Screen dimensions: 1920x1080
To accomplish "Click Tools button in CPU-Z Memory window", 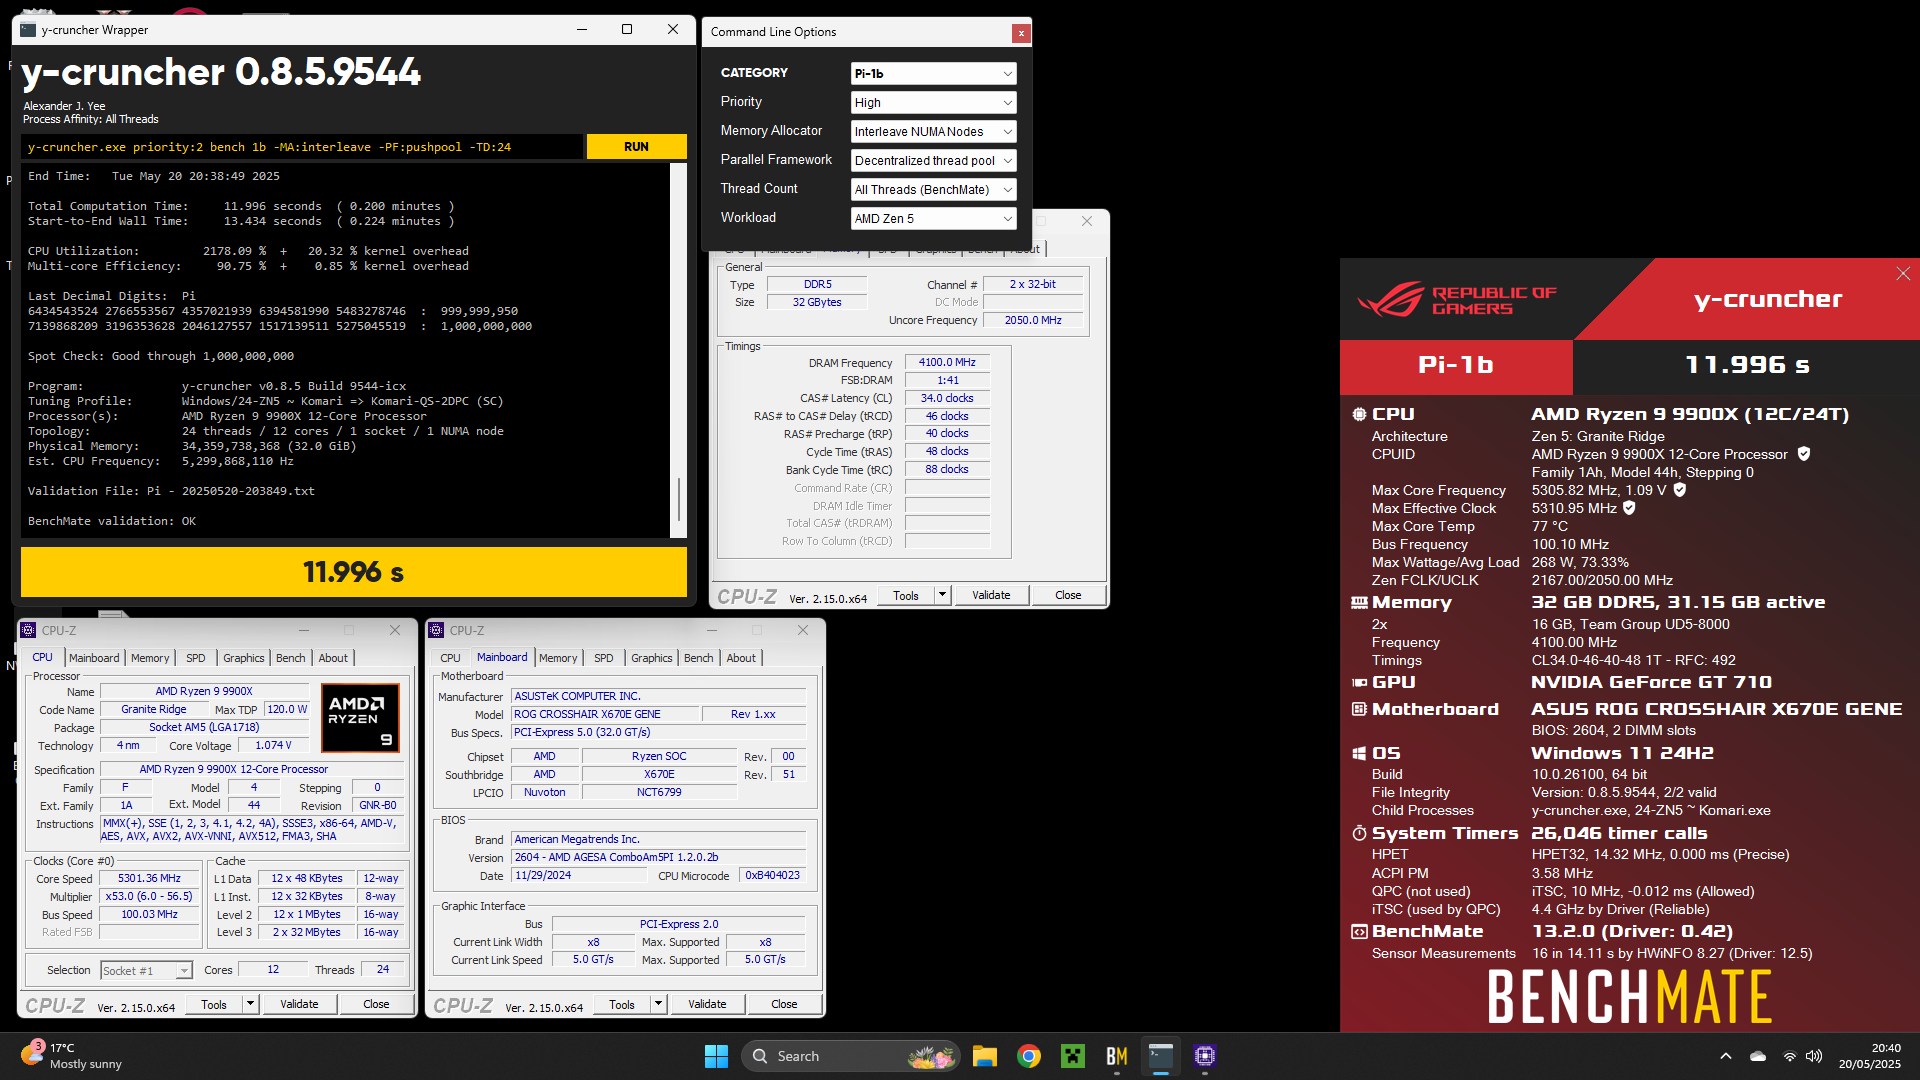I will click(906, 595).
